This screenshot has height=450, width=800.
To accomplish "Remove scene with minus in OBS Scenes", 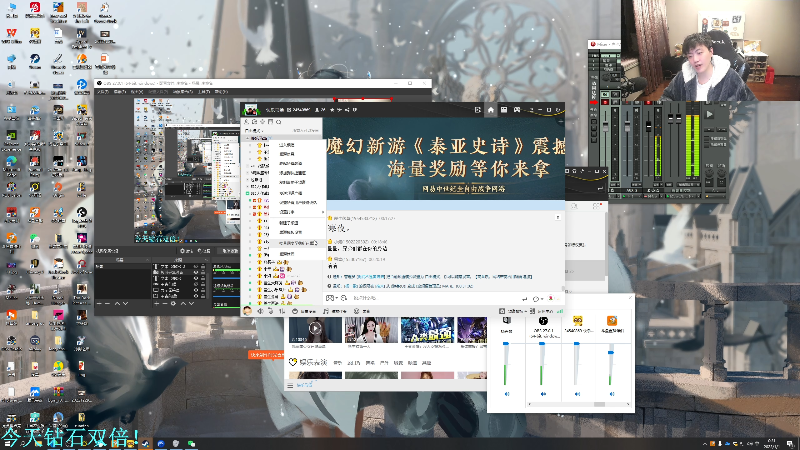I will click(x=107, y=304).
